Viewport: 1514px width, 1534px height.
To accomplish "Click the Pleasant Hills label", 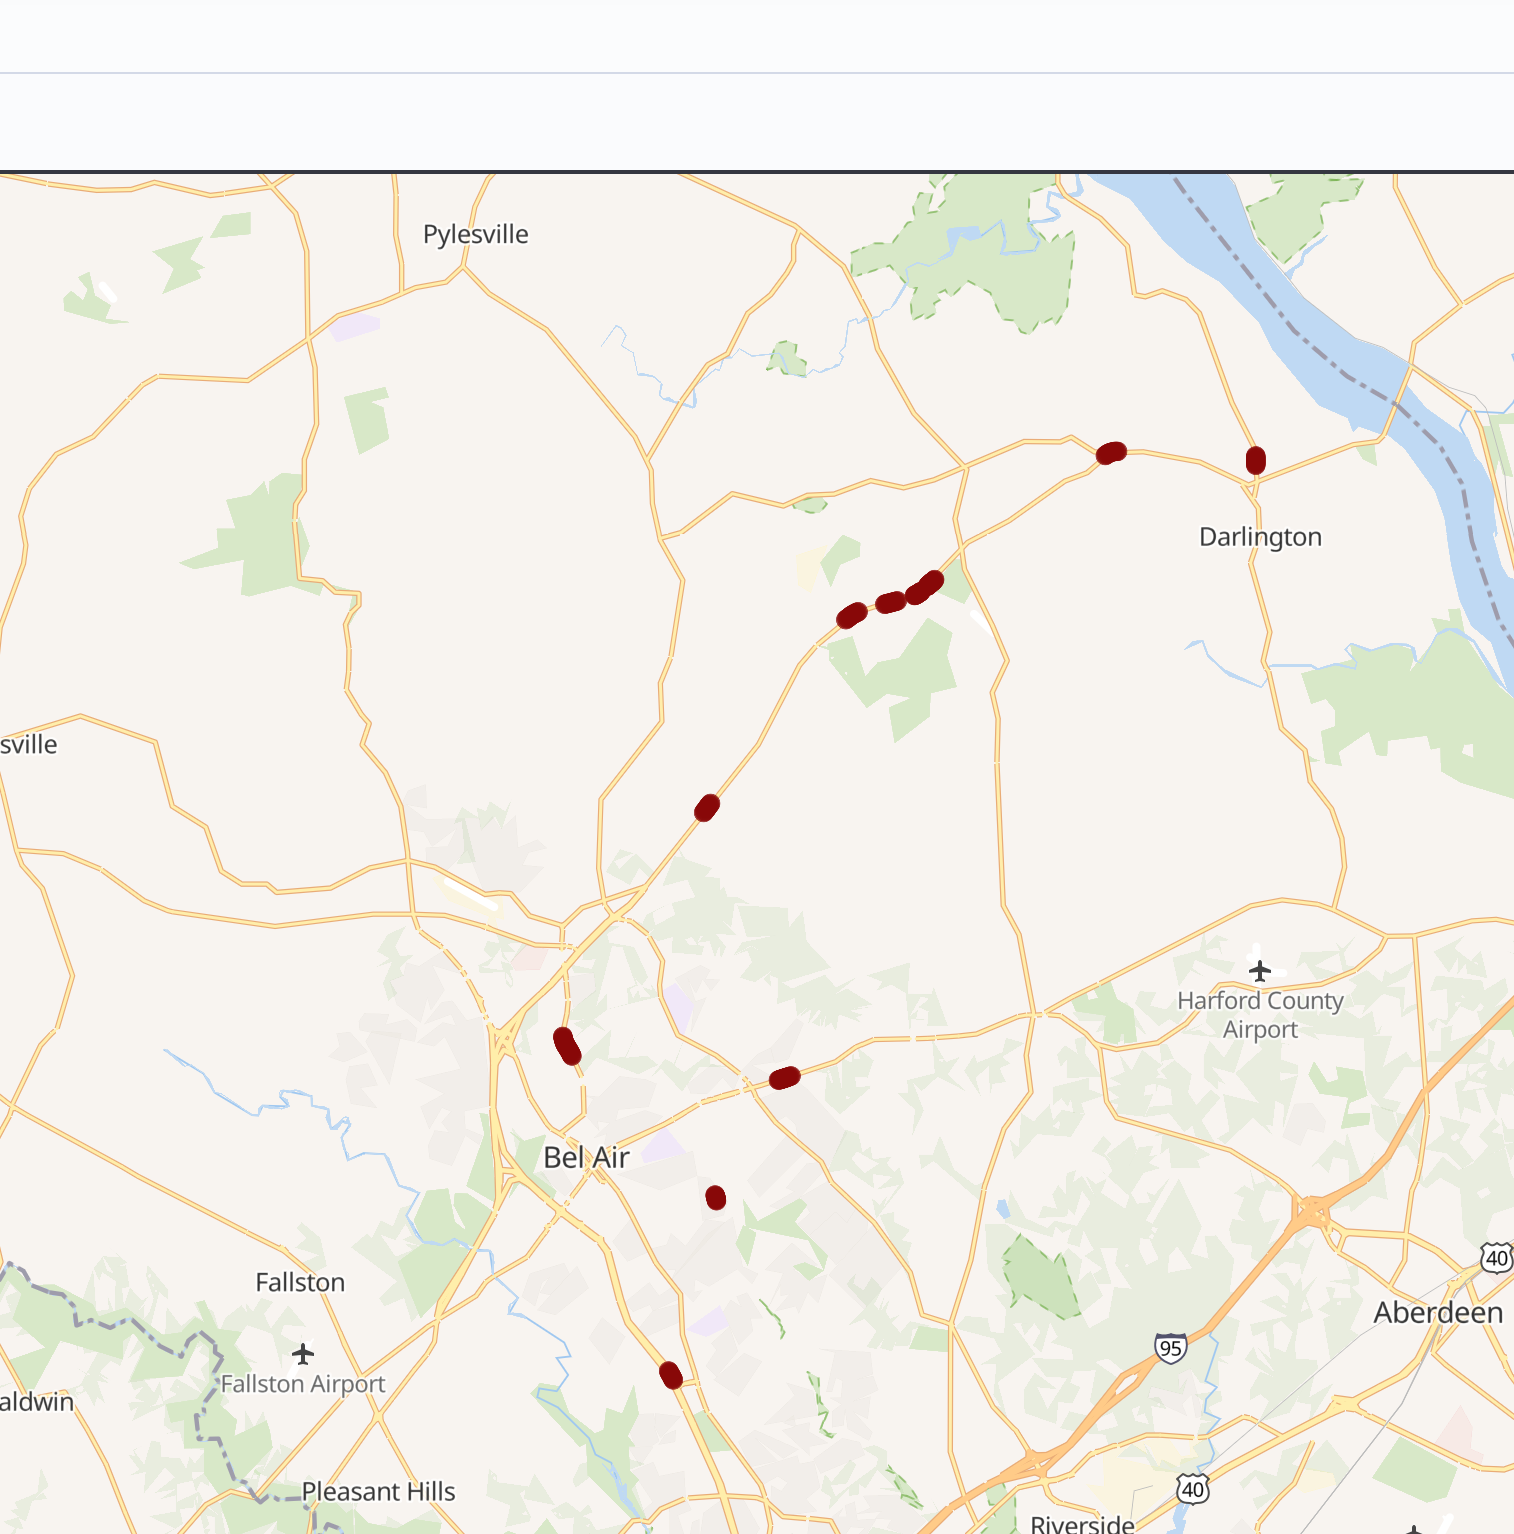I will [379, 1491].
